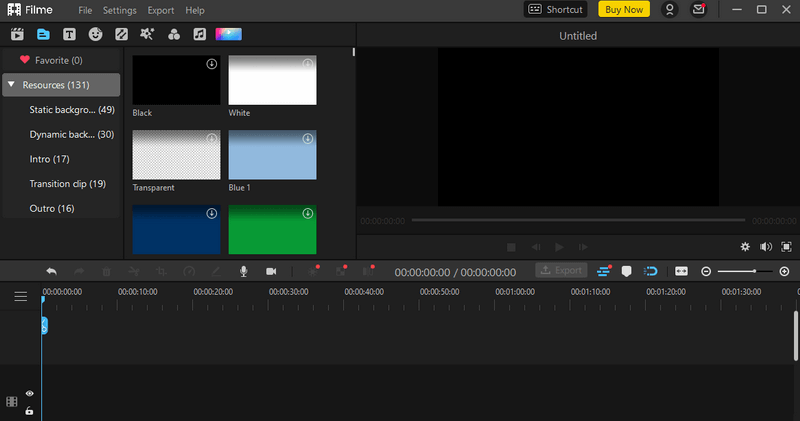The image size is (800, 421).
Task: Open the Filters three-circles icon
Action: pyautogui.click(x=174, y=34)
